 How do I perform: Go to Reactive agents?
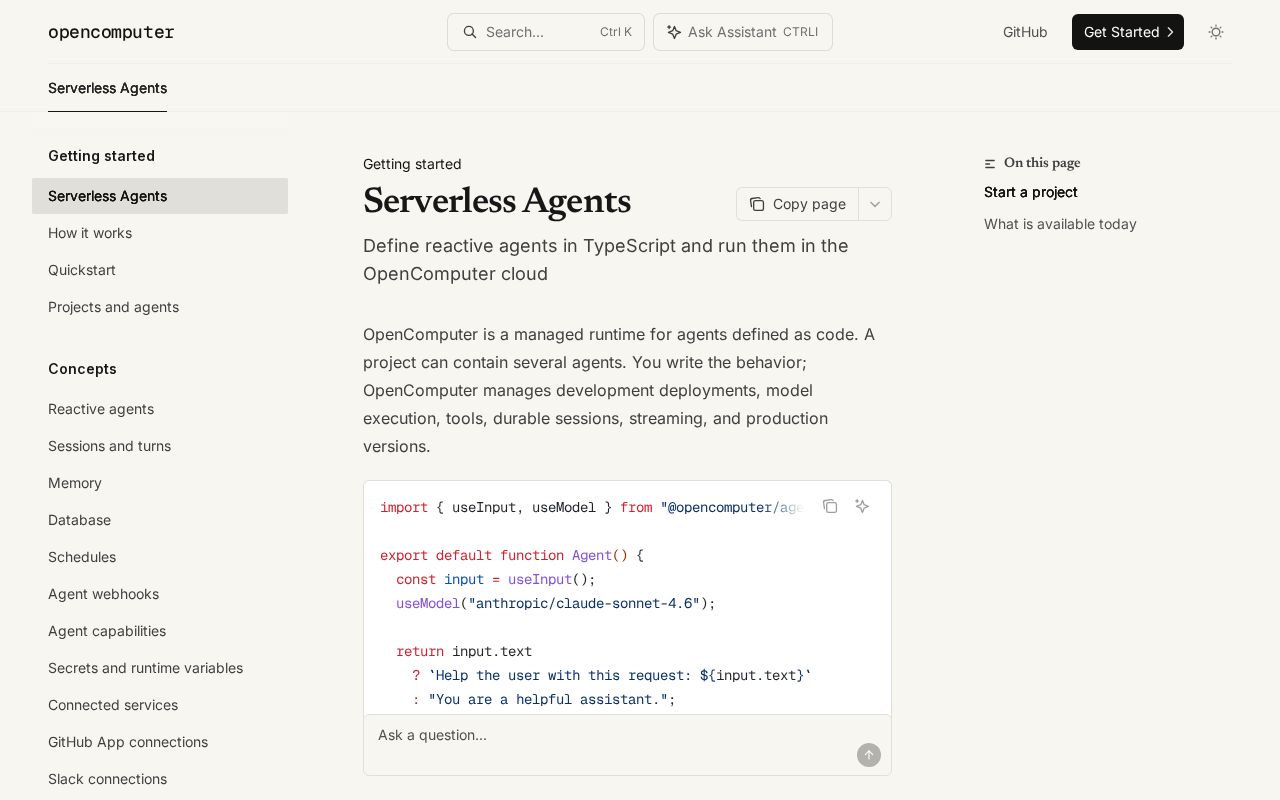click(x=160, y=409)
